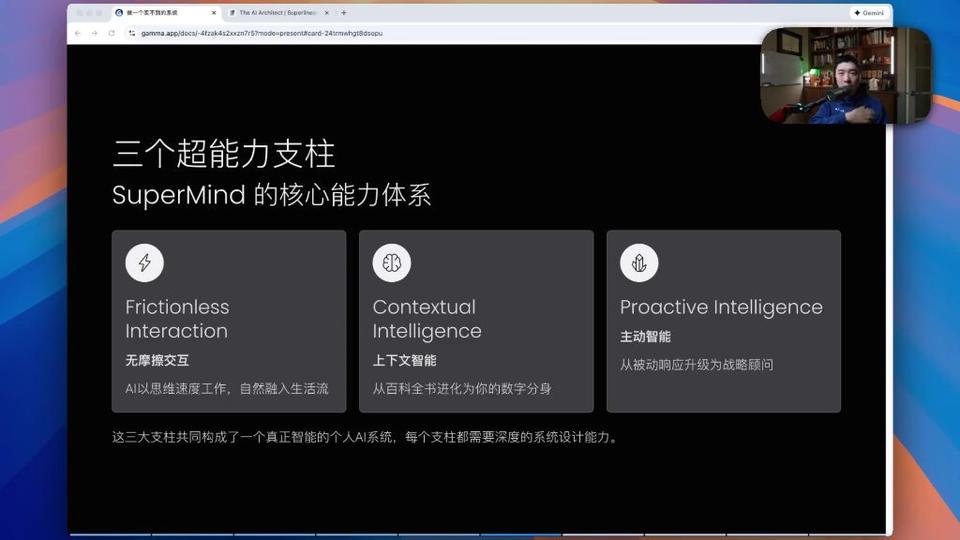Click the heading 三个超能力支柱
Image resolution: width=960 pixels, height=540 pixels.
(223, 154)
